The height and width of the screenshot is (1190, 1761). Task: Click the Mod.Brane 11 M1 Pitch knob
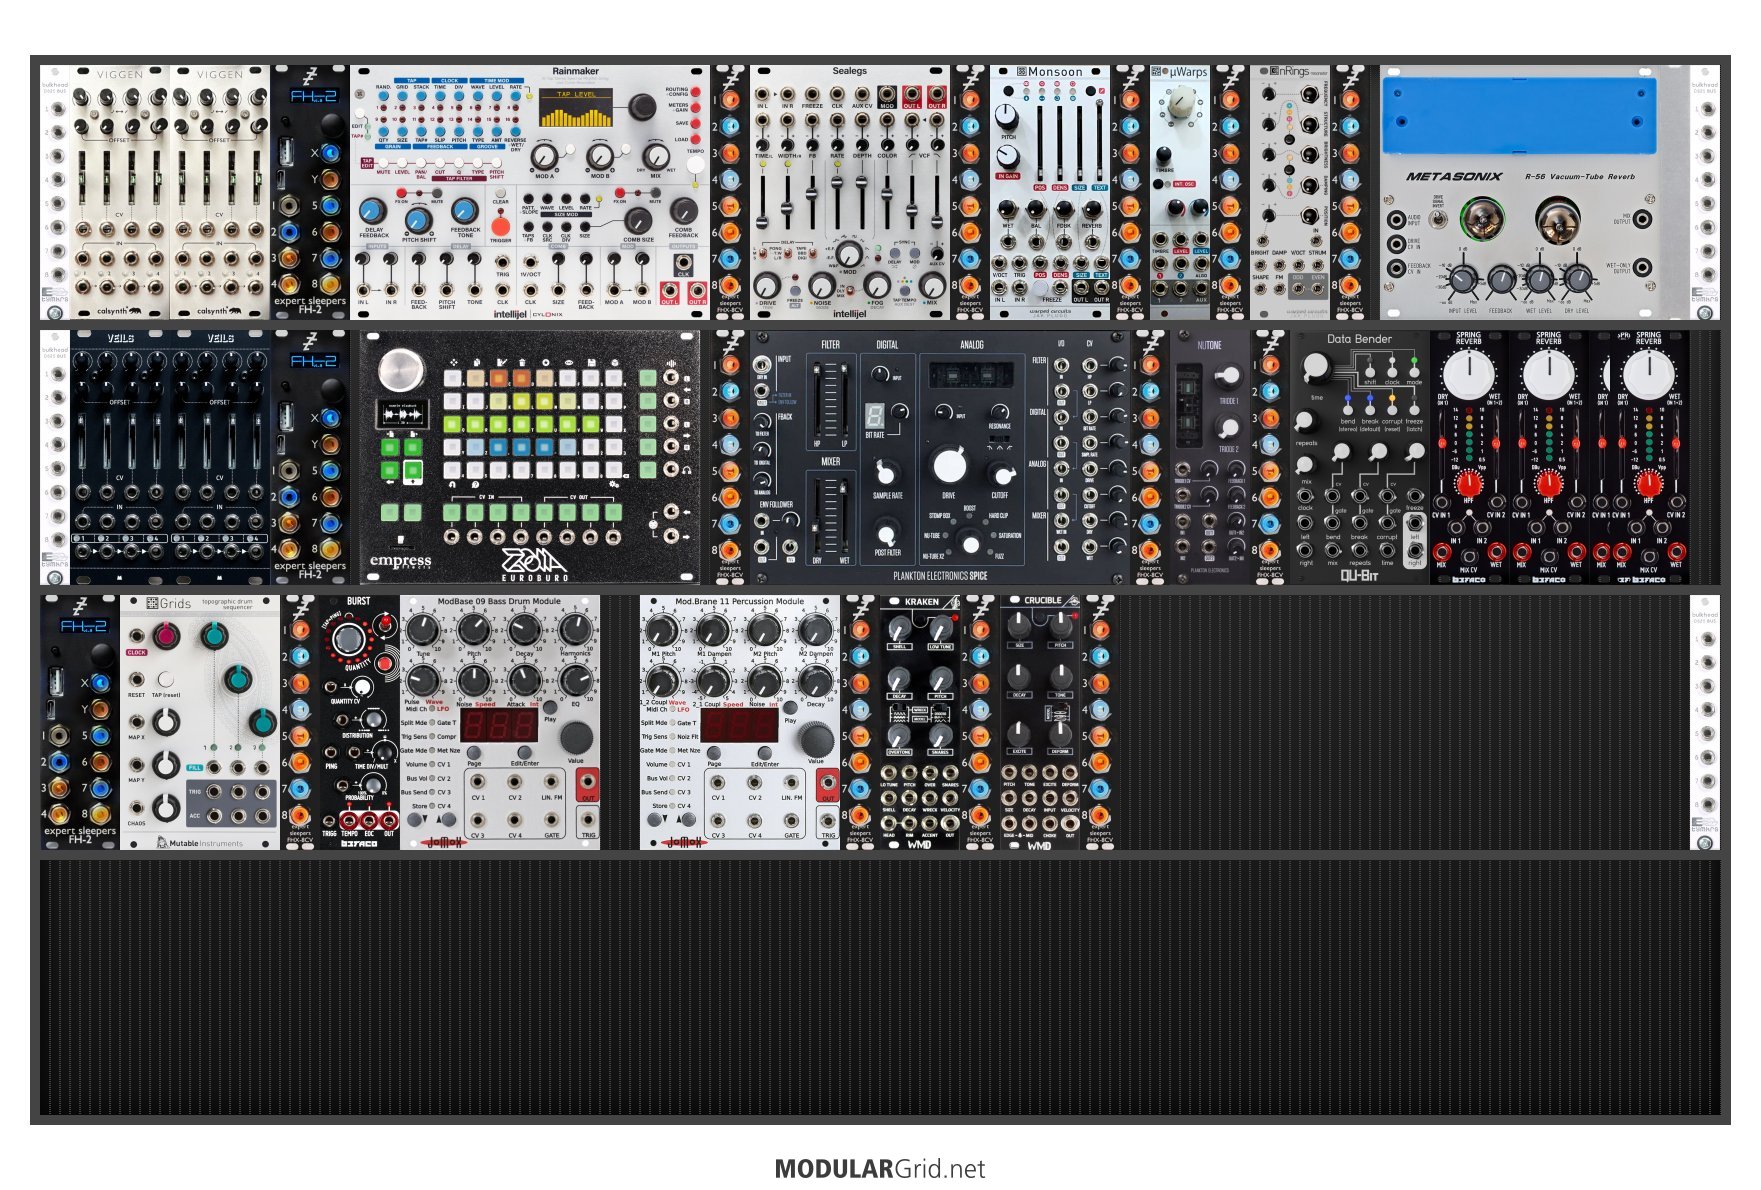tap(662, 630)
